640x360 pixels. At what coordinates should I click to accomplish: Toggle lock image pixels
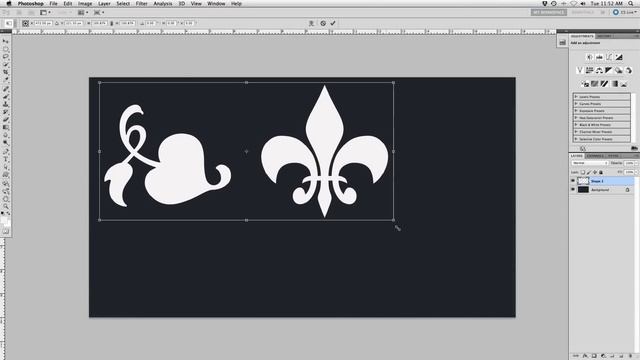[589, 172]
